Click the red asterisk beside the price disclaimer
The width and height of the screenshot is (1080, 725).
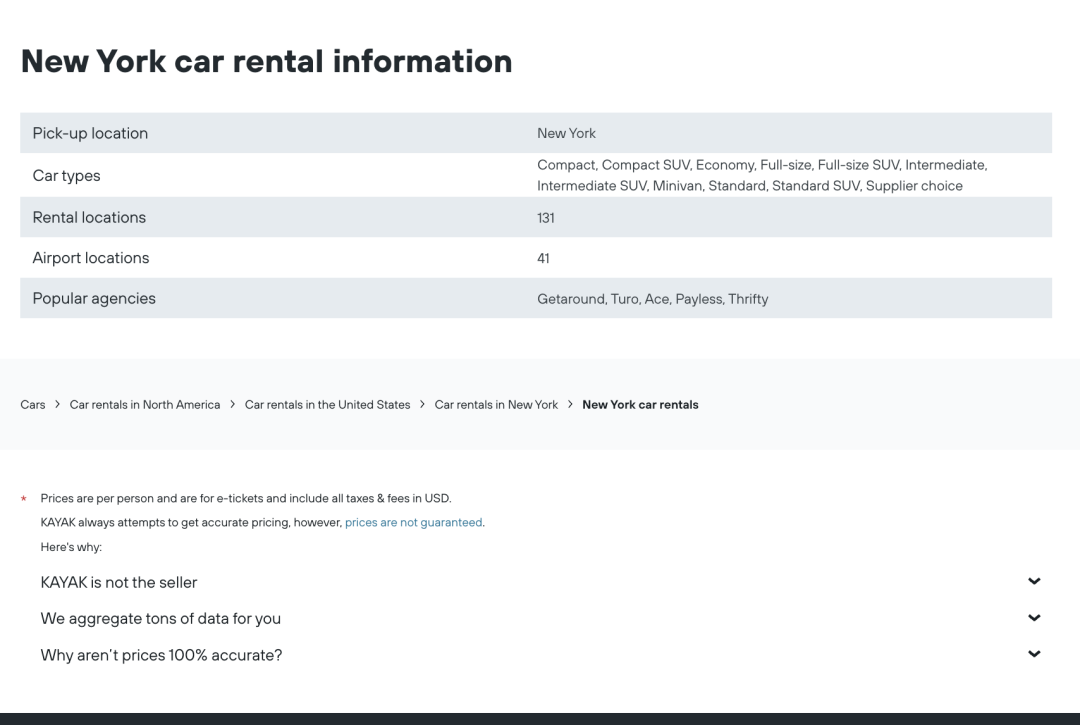click(x=23, y=499)
